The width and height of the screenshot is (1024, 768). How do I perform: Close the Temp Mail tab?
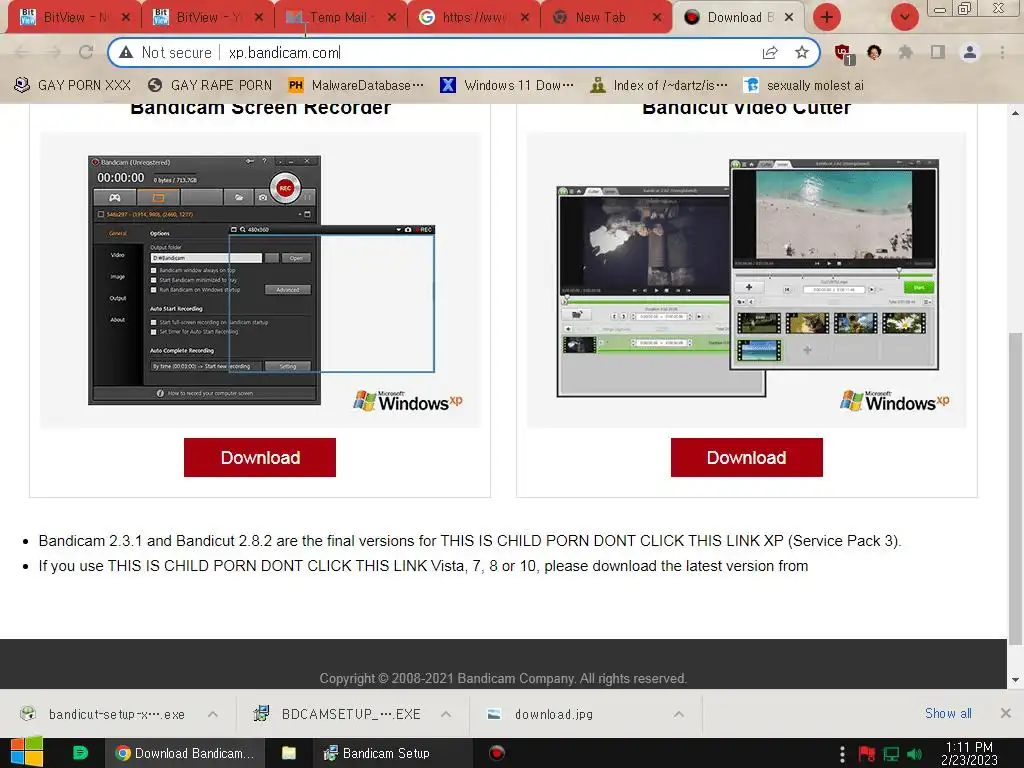pos(392,18)
